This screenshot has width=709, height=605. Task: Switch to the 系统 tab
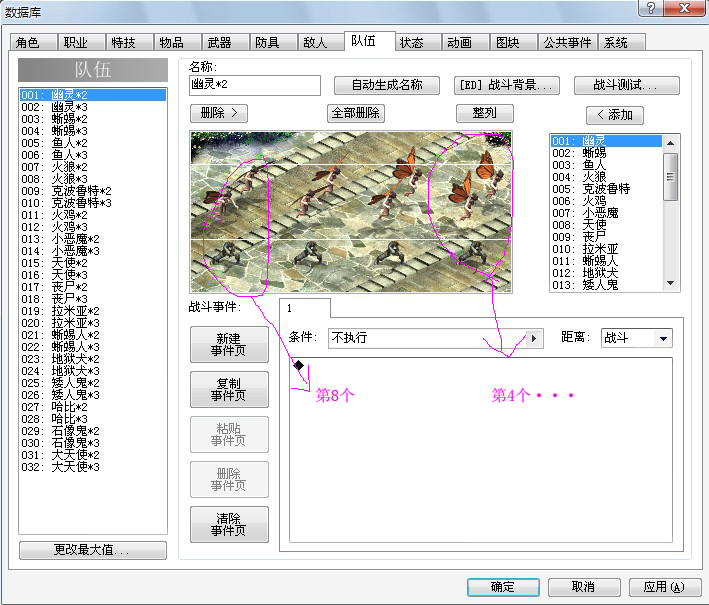coord(621,43)
